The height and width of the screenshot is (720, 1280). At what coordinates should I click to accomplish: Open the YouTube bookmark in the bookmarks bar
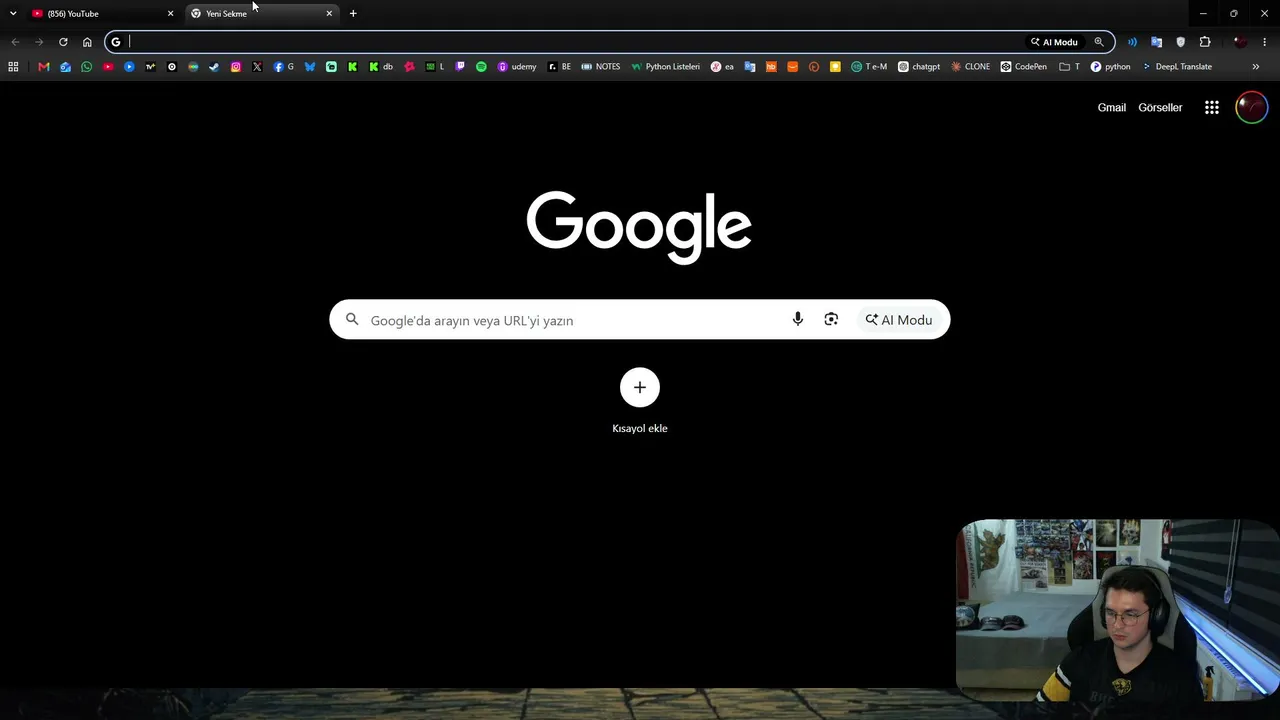pos(108,67)
